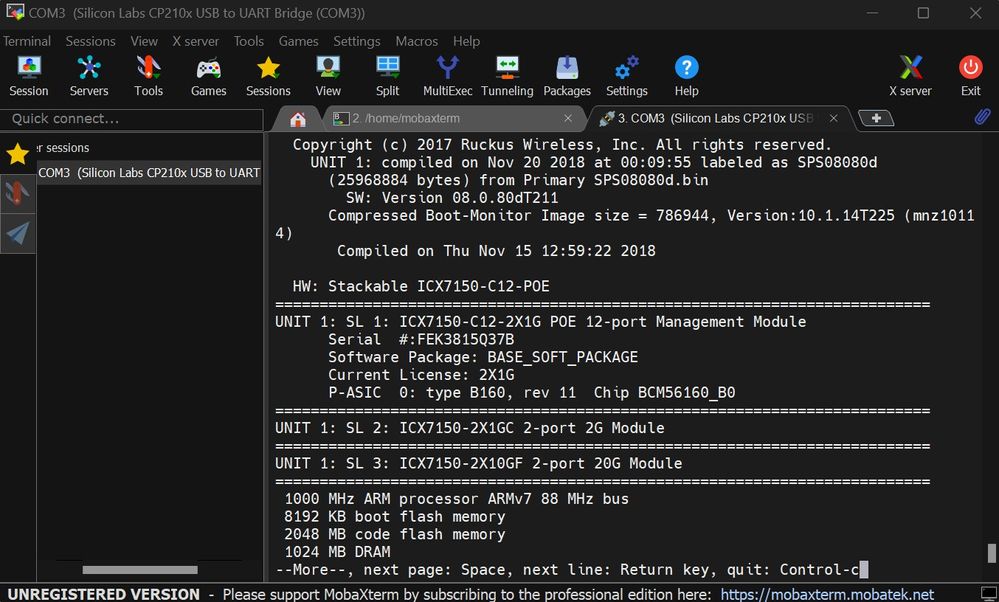Viewport: 999px width, 602px height.
Task: Open the Settings gears toolbar icon
Action: click(x=627, y=76)
